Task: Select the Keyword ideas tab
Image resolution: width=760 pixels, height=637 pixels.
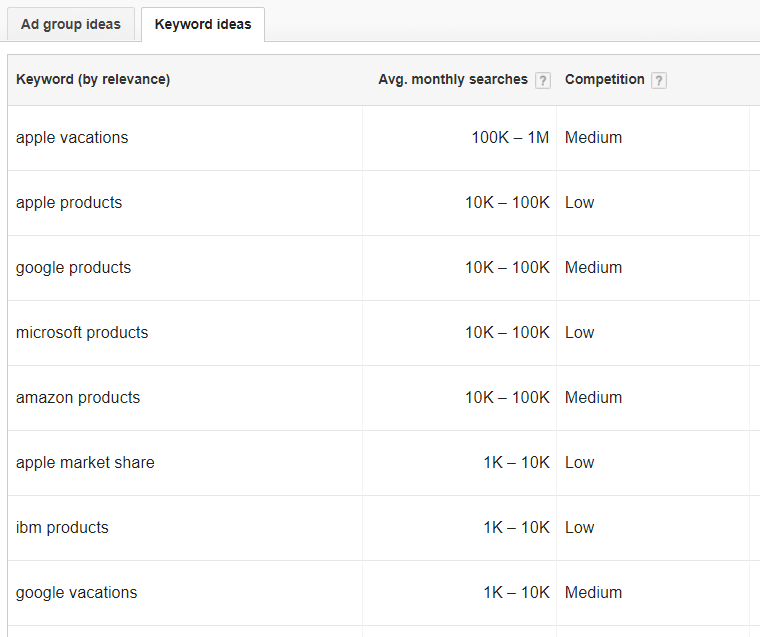Action: (203, 24)
